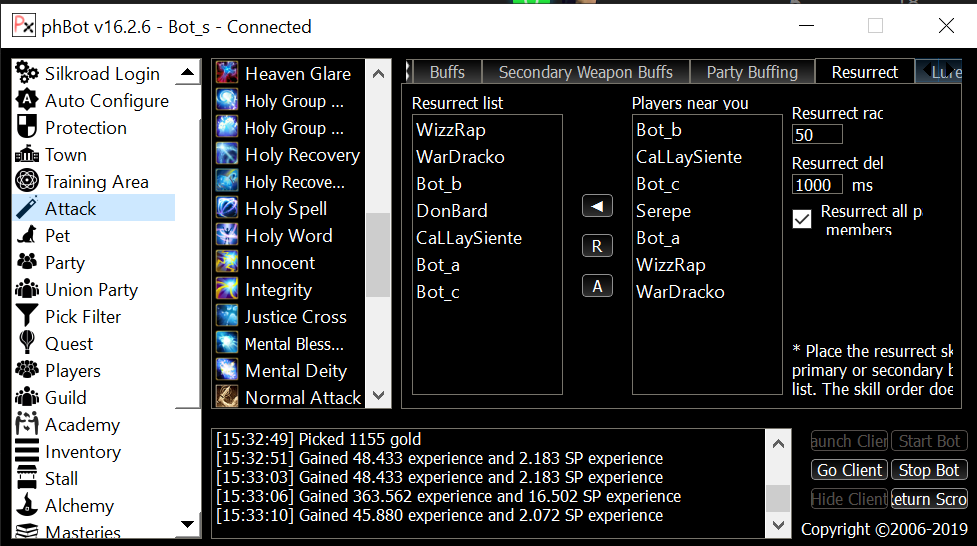Click the Mental Deity skill icon

[228, 371]
